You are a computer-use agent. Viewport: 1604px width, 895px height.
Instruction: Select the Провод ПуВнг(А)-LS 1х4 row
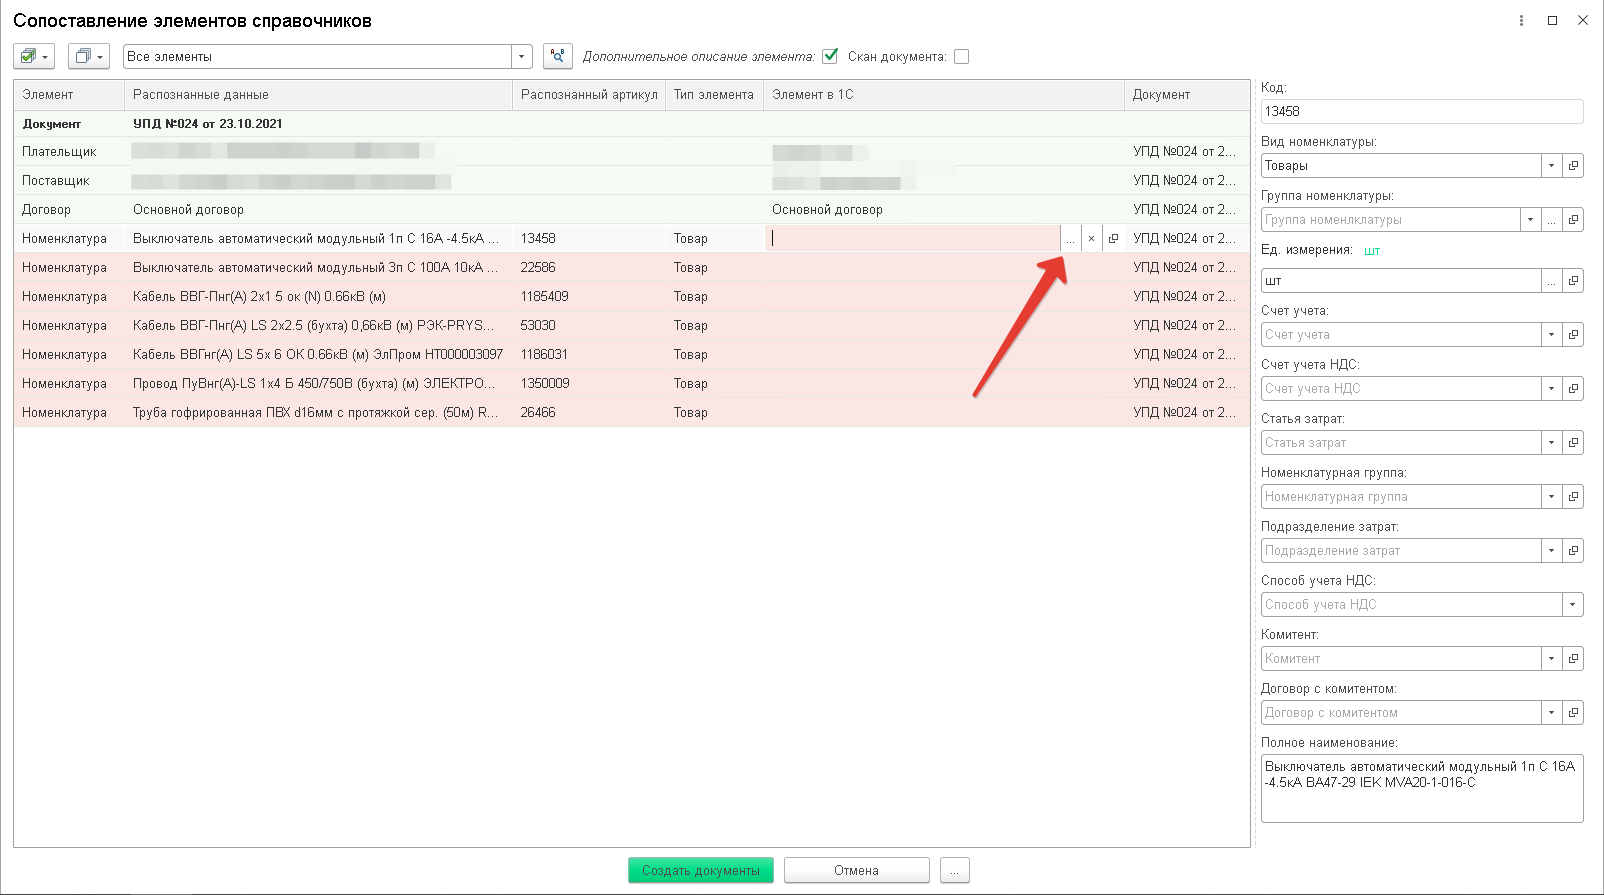[632, 384]
